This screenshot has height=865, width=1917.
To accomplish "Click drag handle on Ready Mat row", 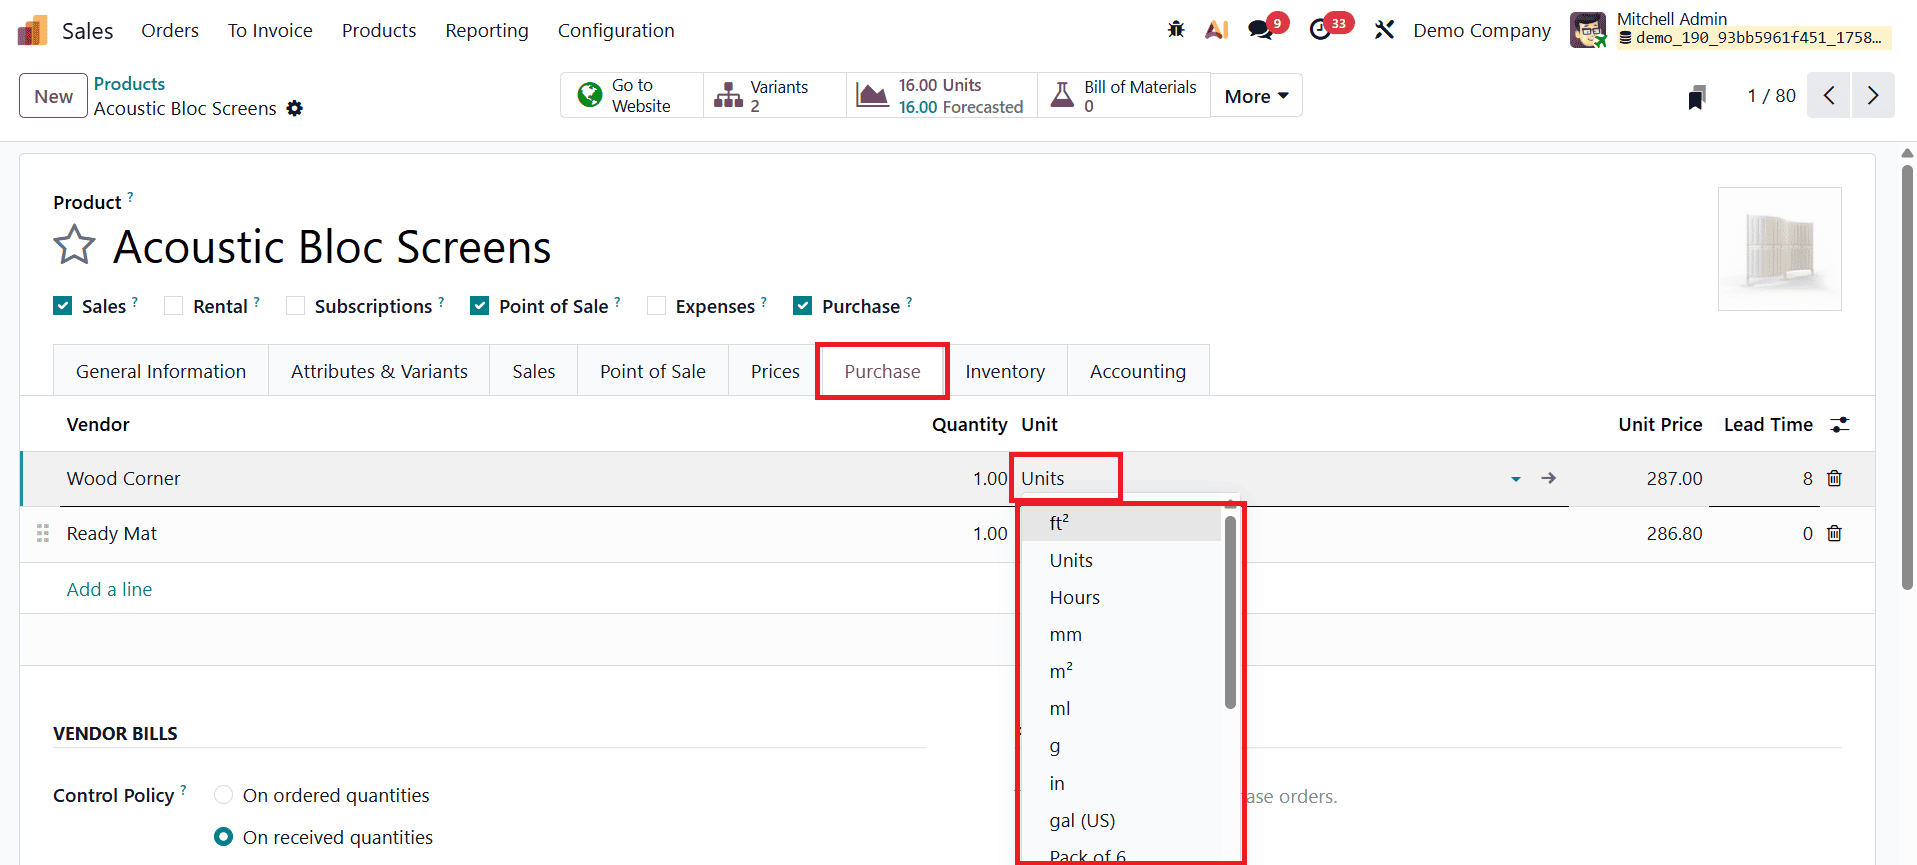I will [x=42, y=534].
